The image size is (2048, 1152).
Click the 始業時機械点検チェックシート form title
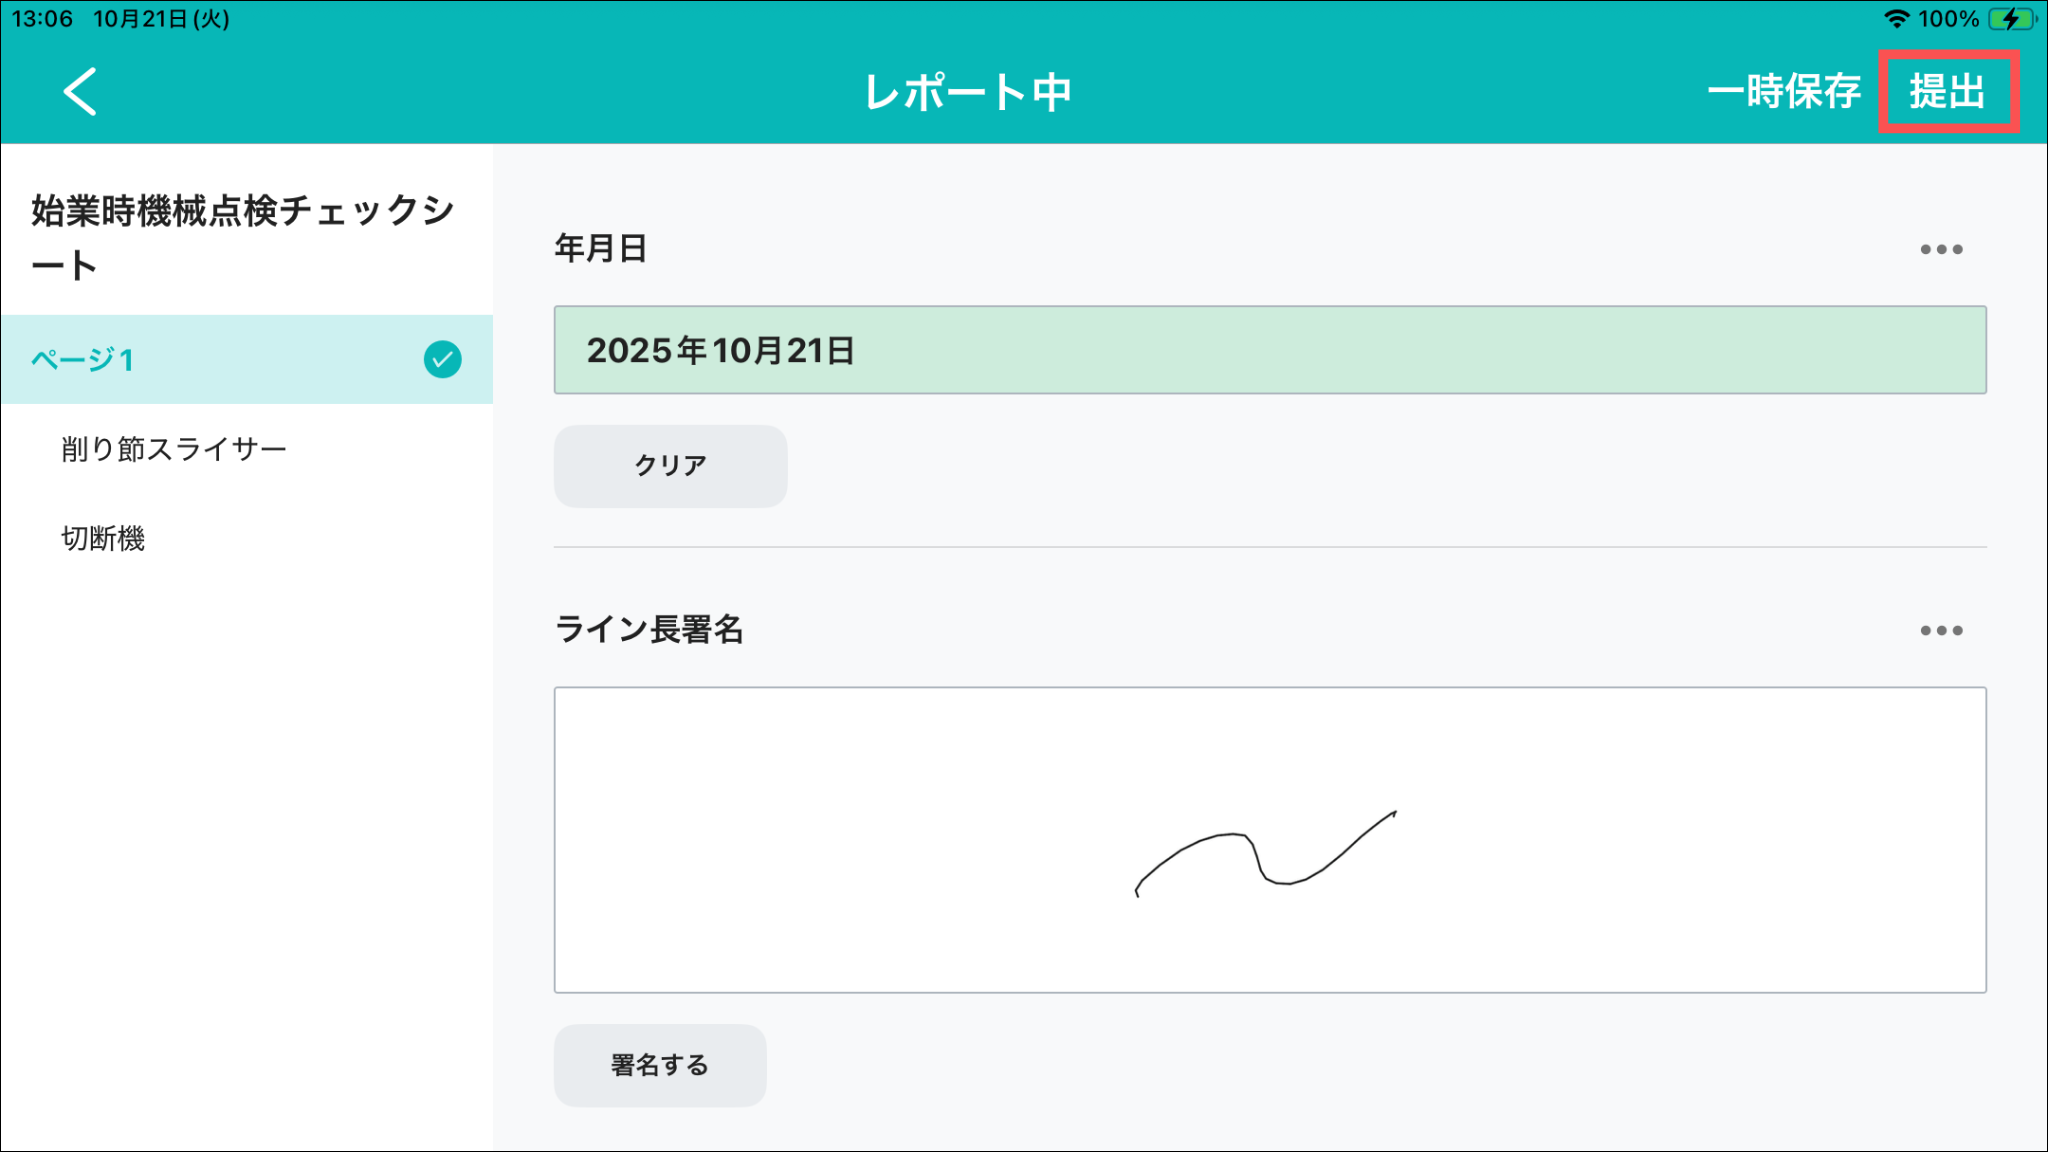click(243, 237)
